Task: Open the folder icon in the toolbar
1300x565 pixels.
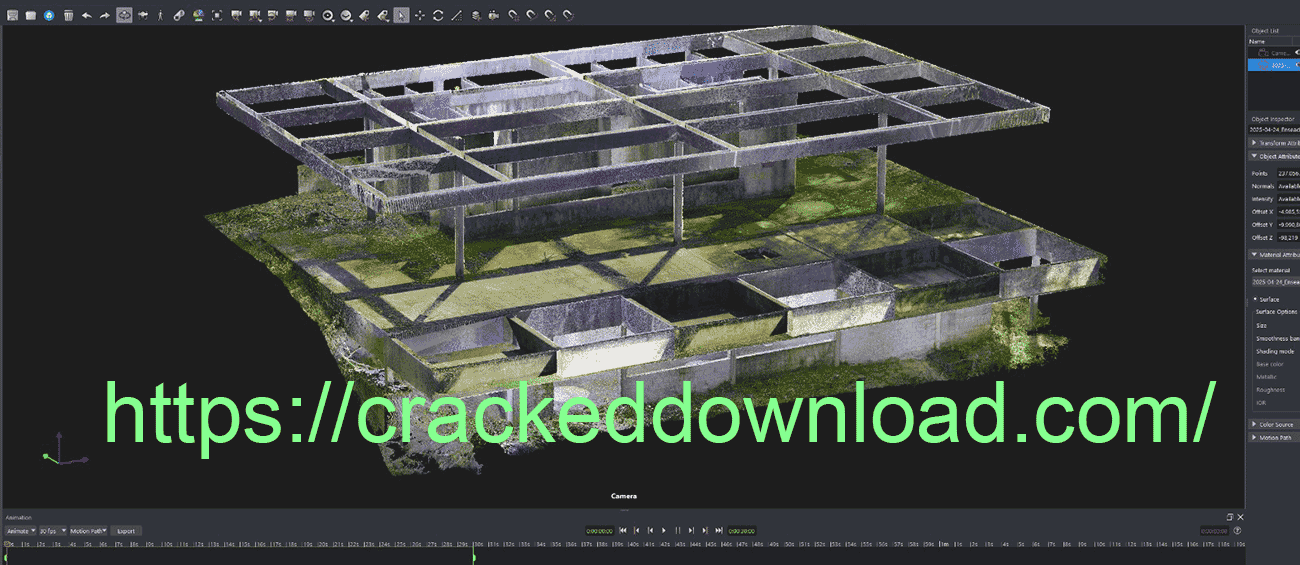Action: 31,15
